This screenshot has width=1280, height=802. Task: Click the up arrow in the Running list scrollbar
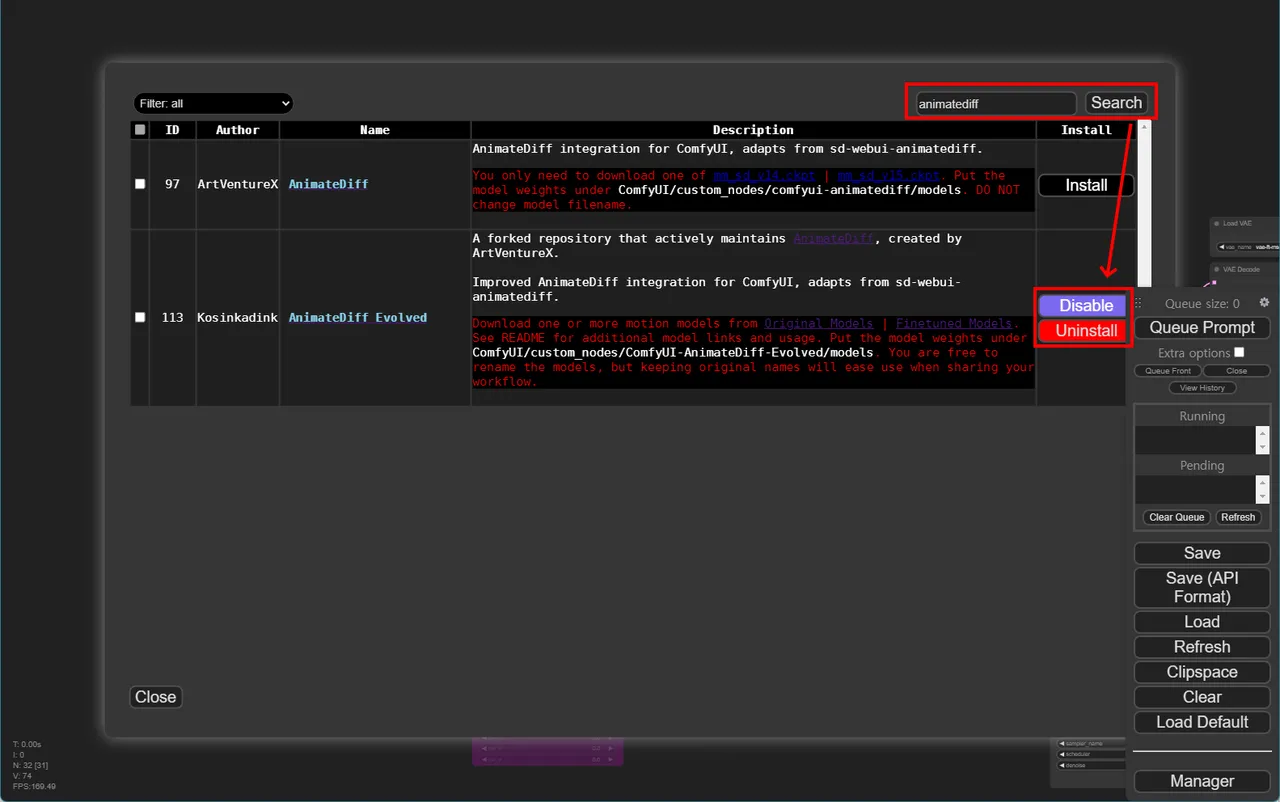1262,434
